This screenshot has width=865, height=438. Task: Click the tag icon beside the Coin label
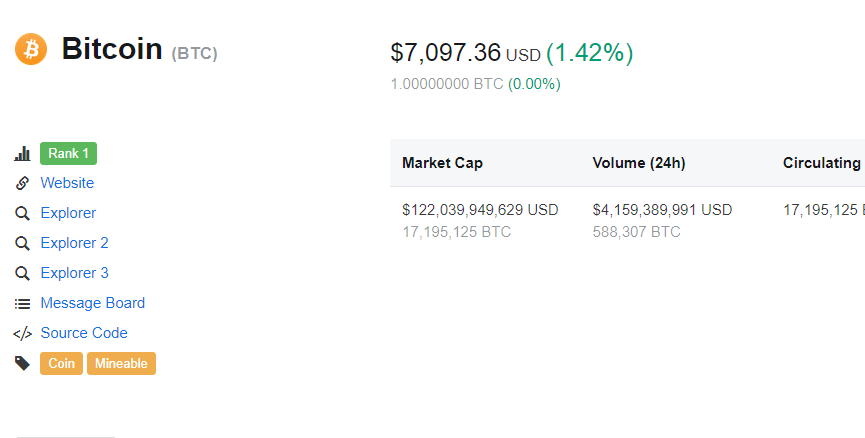point(22,363)
